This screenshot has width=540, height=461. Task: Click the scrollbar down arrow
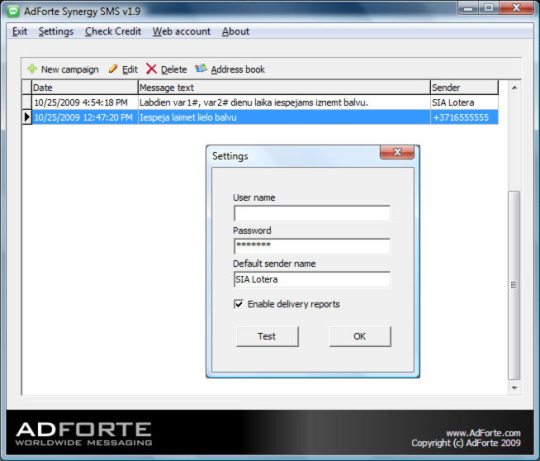[x=514, y=388]
